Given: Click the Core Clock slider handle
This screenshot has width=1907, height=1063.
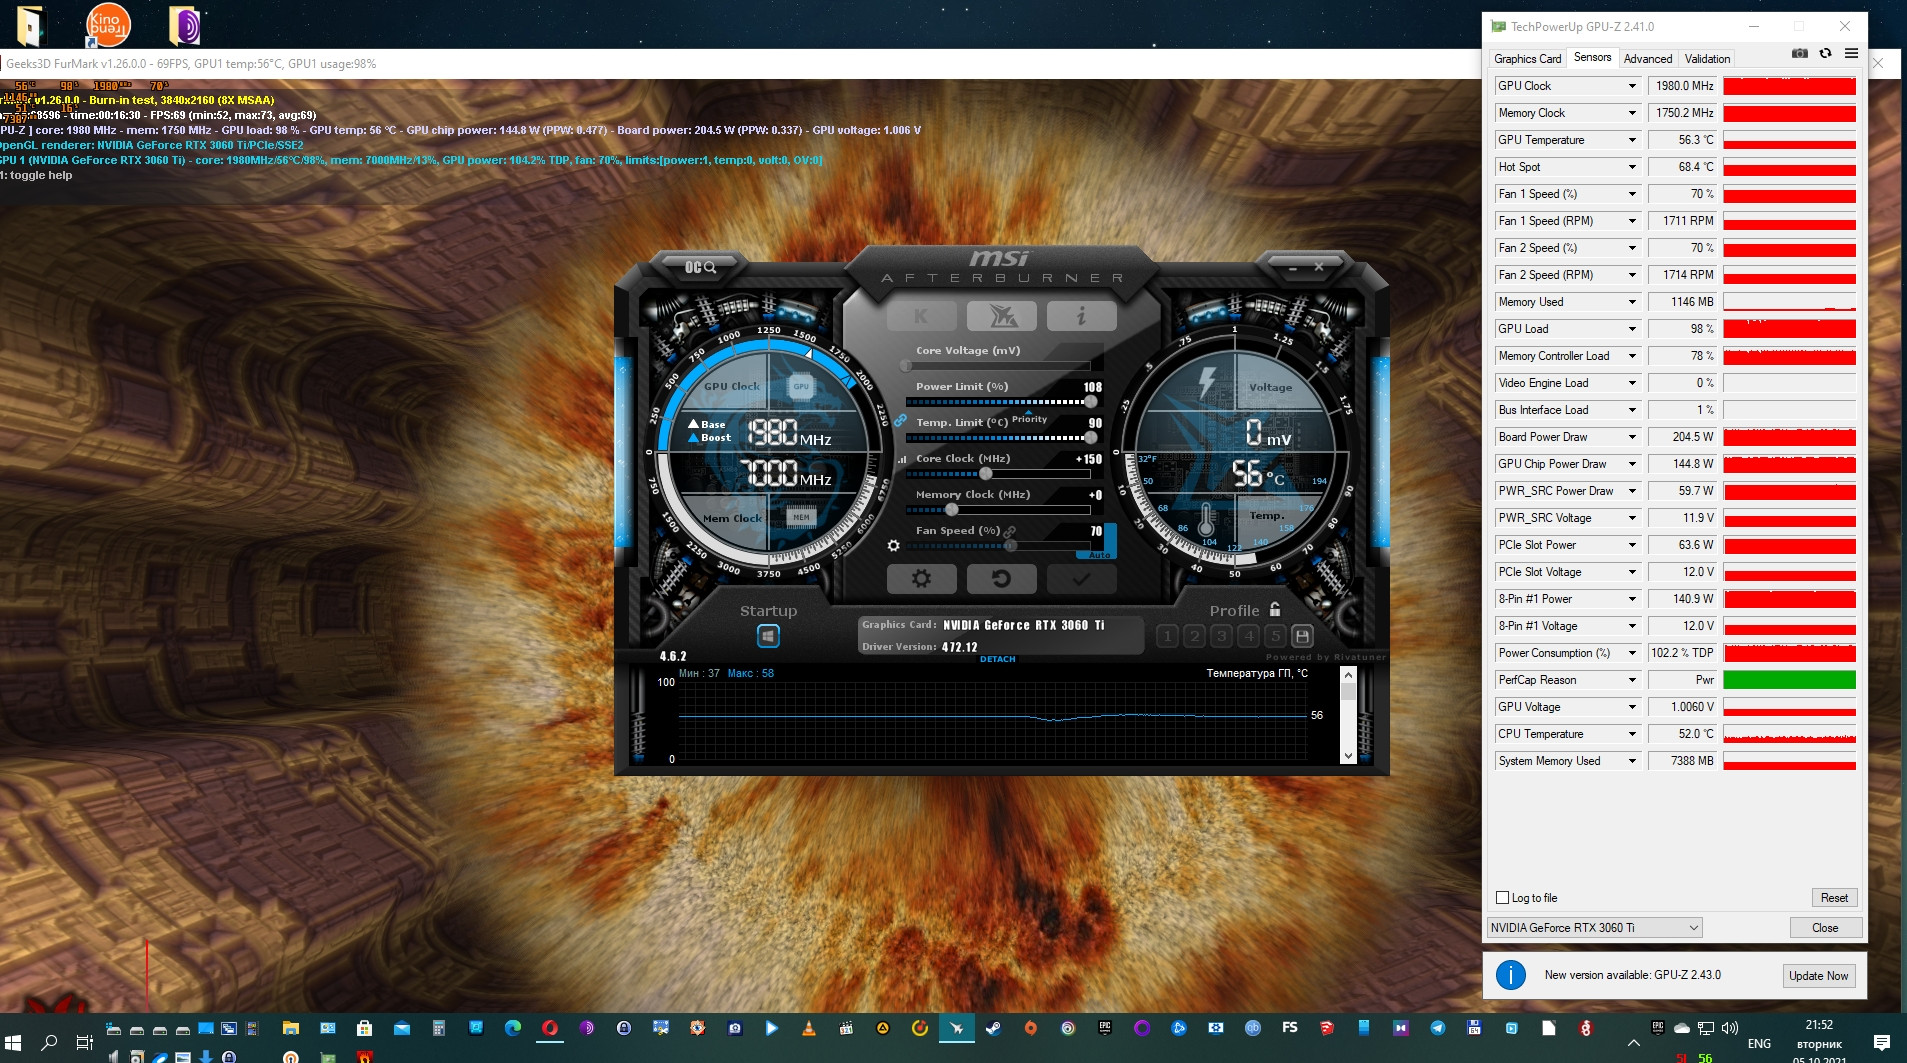Looking at the screenshot, I should pos(986,474).
